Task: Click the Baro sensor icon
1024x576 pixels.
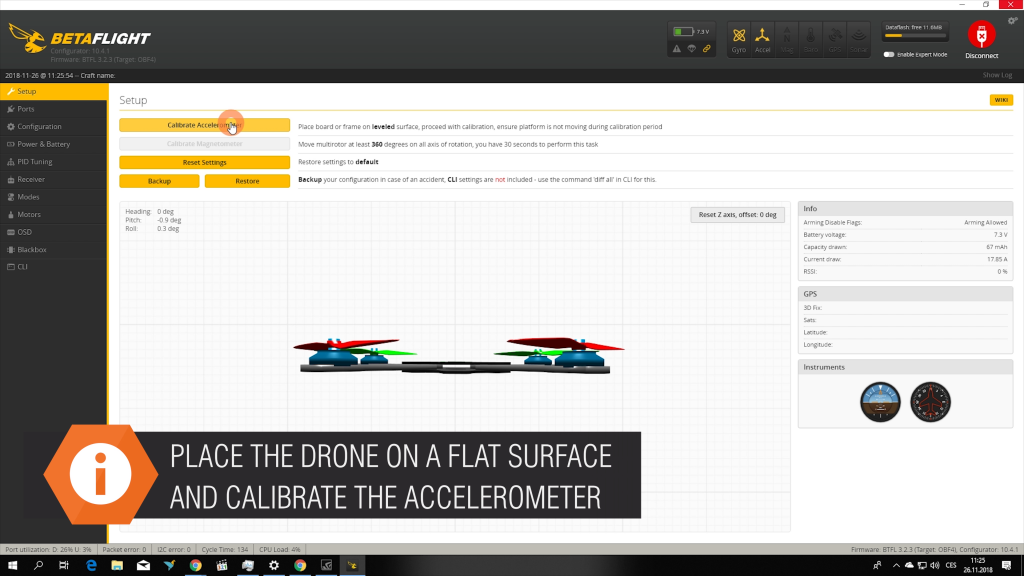Action: click(x=810, y=40)
